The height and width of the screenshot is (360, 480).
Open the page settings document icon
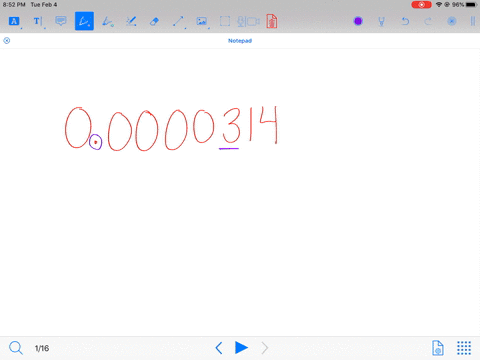[x=438, y=348]
